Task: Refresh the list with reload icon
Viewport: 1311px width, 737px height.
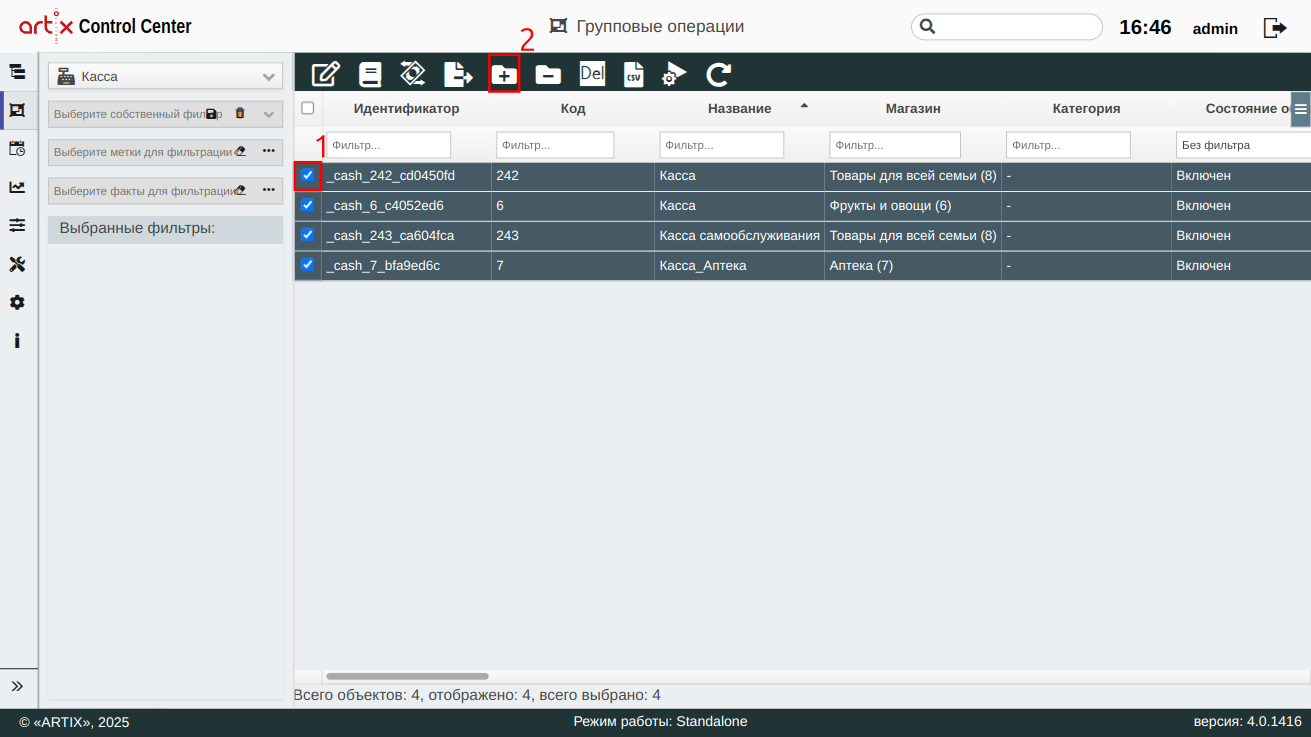Action: coord(718,74)
